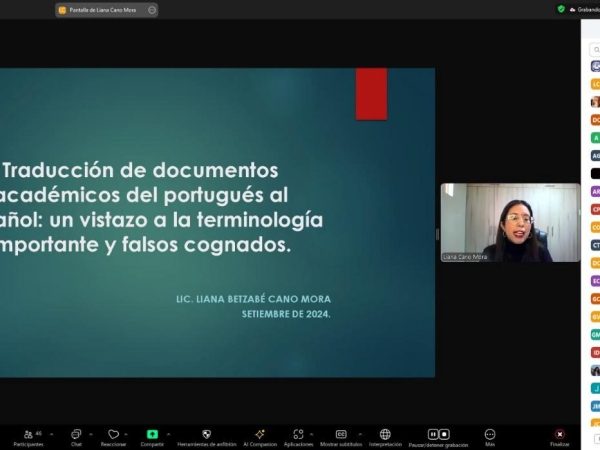Select the JM participant avatar
This screenshot has width=600, height=450.
tap(595, 406)
